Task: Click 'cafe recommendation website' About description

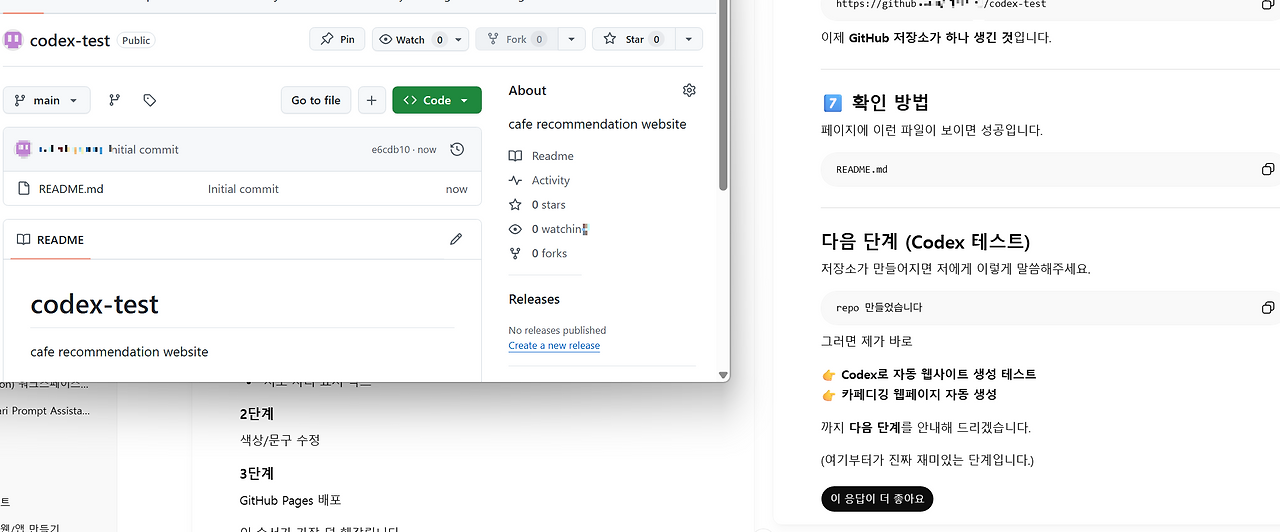Action: (x=597, y=124)
